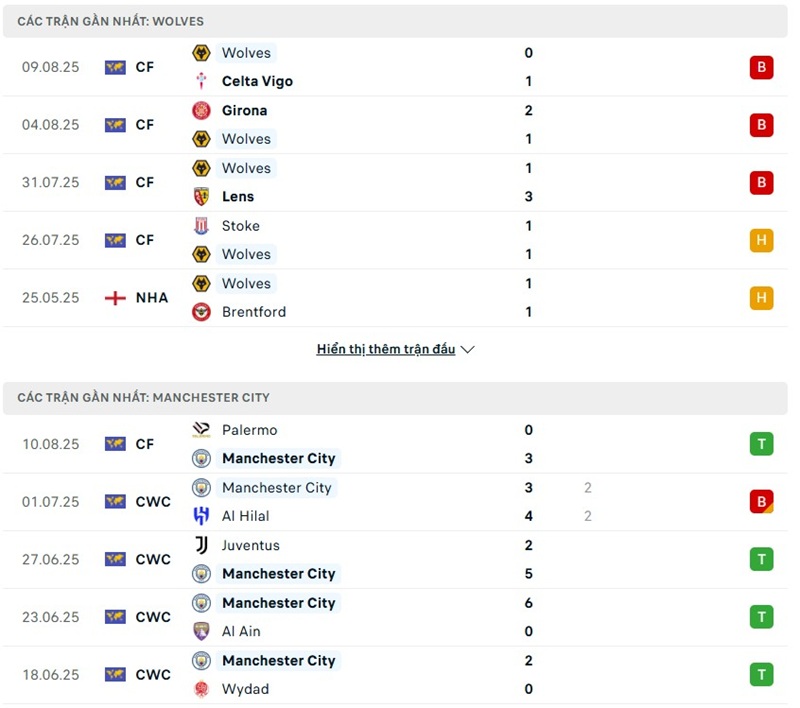Click red B badge for Celta Vigo match
800x708 pixels.
point(761,67)
